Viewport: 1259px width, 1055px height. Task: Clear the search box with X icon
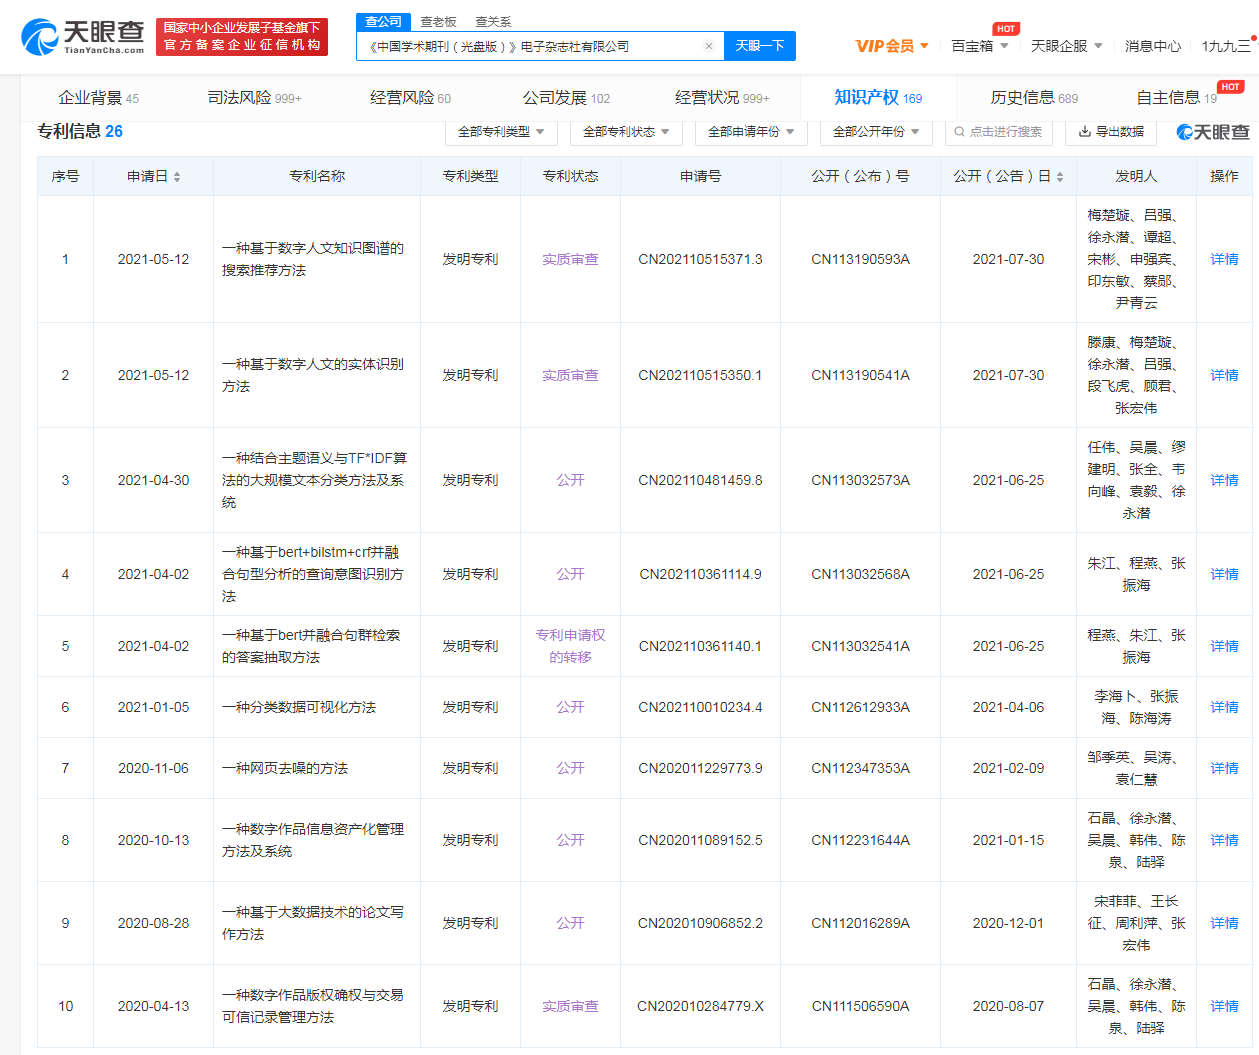pyautogui.click(x=708, y=46)
